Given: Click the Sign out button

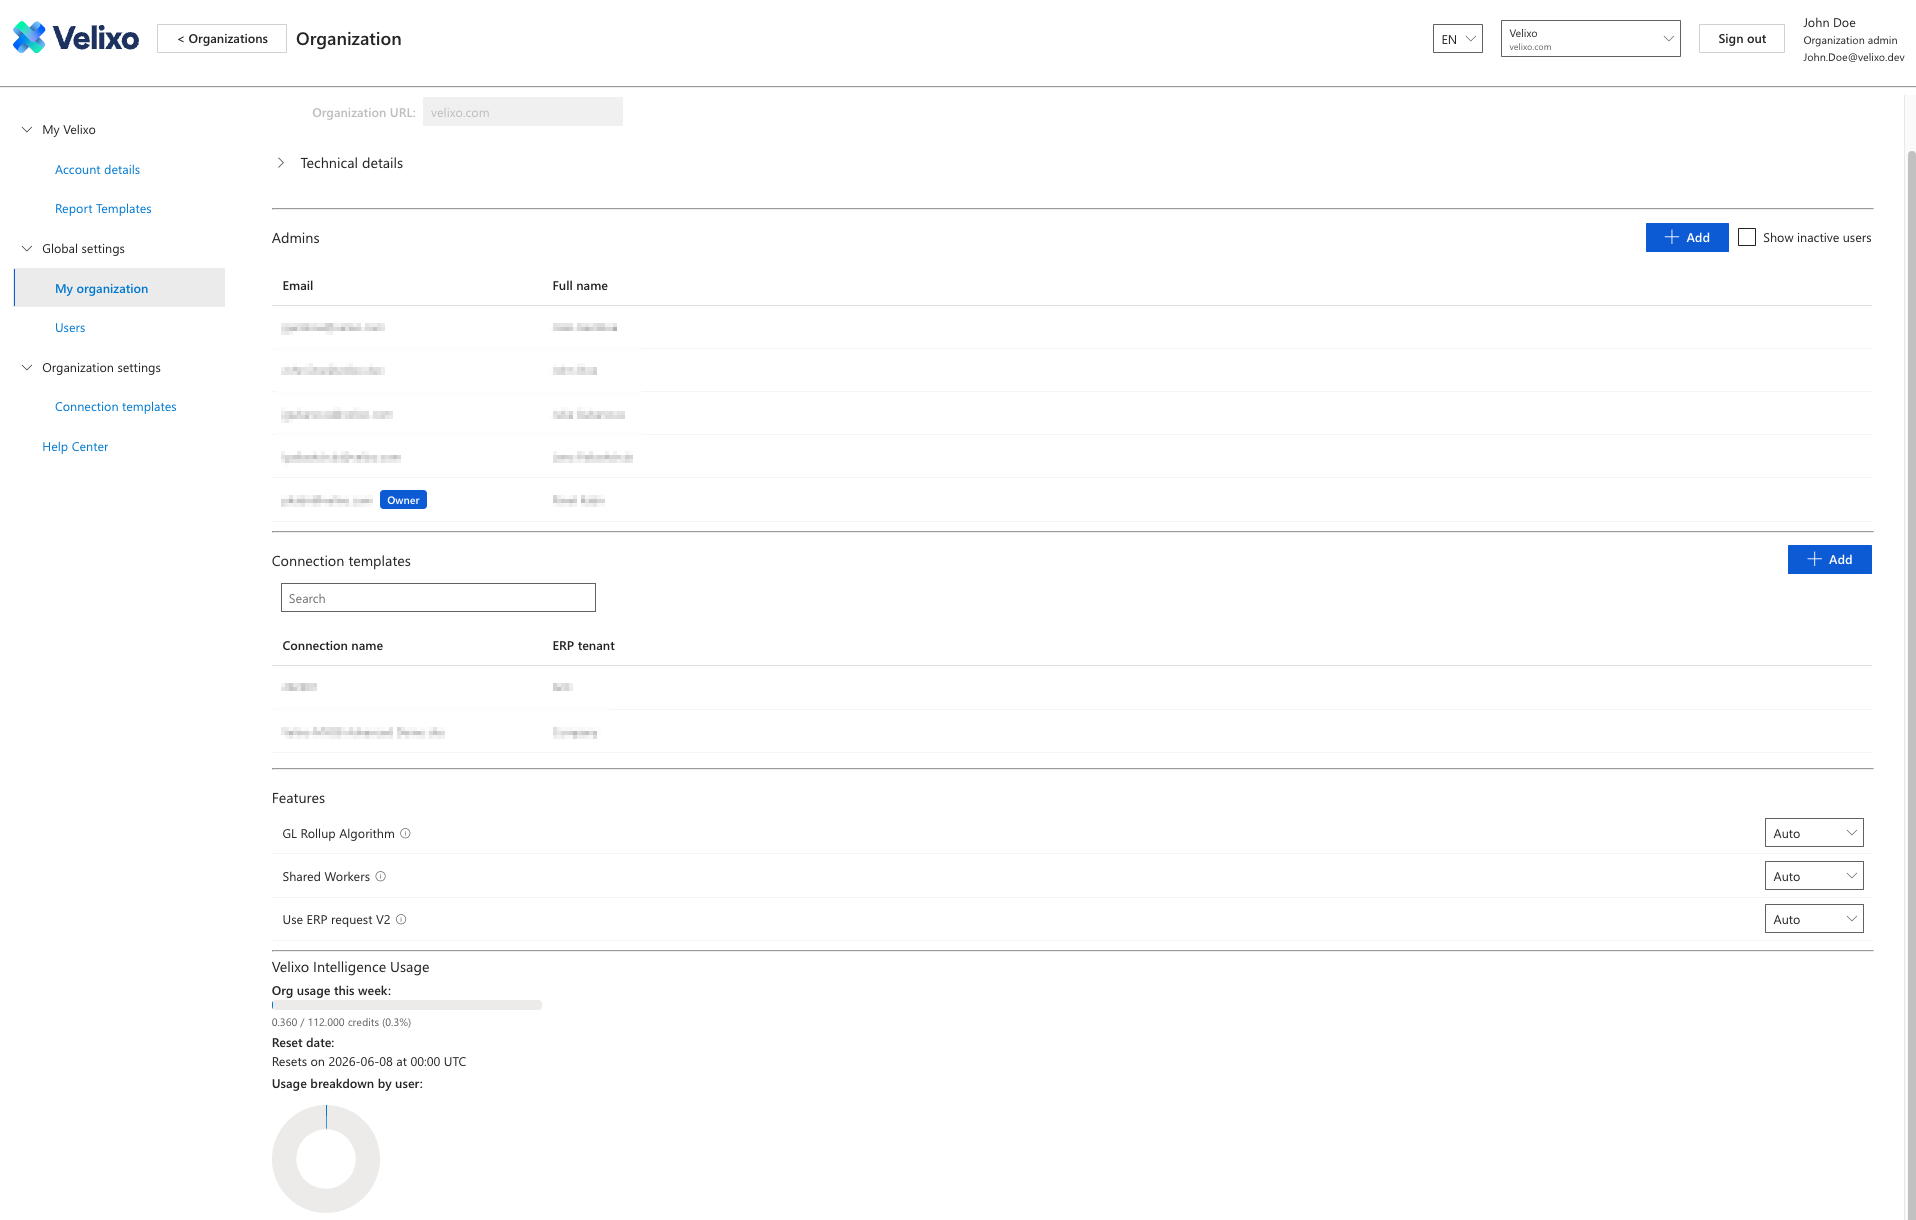Looking at the screenshot, I should [x=1741, y=39].
